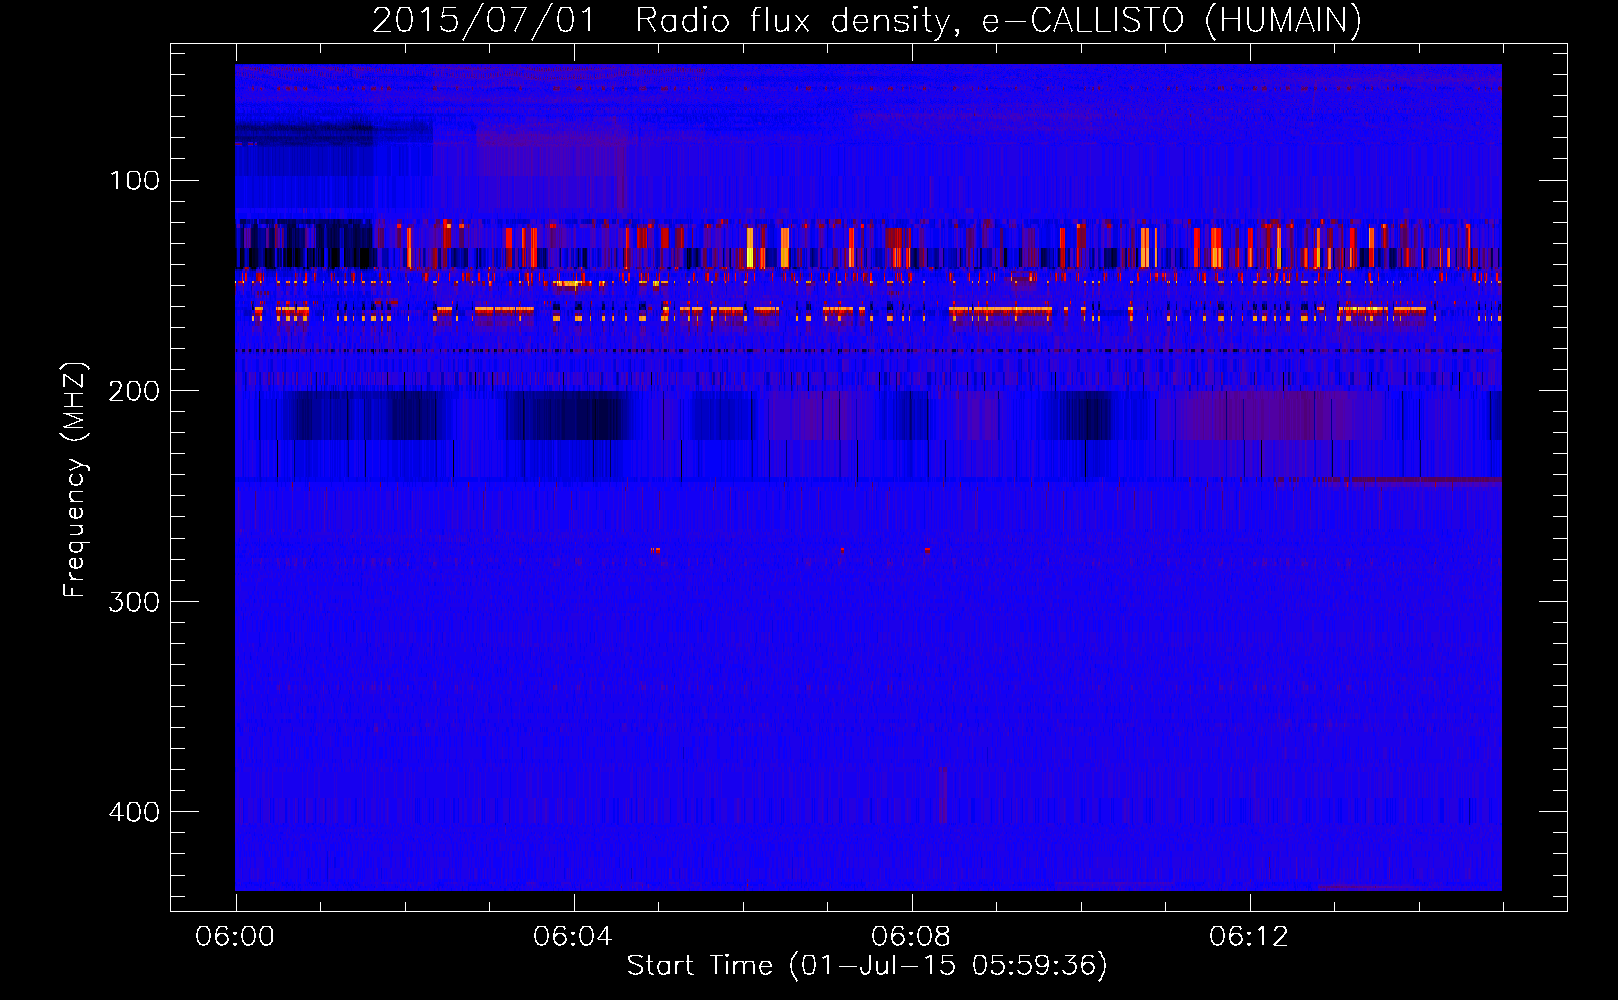Click the 06:08 time tick label
Viewport: 1618px width, 1000px height.
point(911,937)
